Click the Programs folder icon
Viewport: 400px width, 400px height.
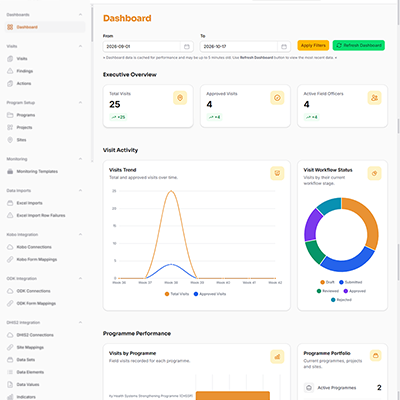pos(10,115)
